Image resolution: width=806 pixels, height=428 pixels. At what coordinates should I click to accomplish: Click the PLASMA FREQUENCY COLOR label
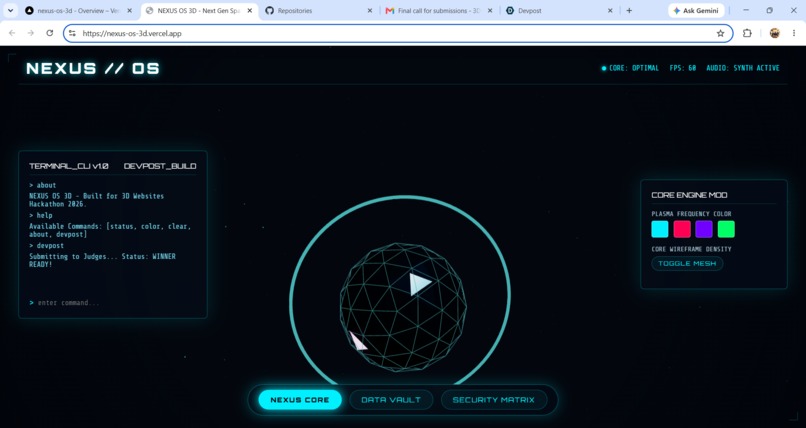tap(691, 214)
